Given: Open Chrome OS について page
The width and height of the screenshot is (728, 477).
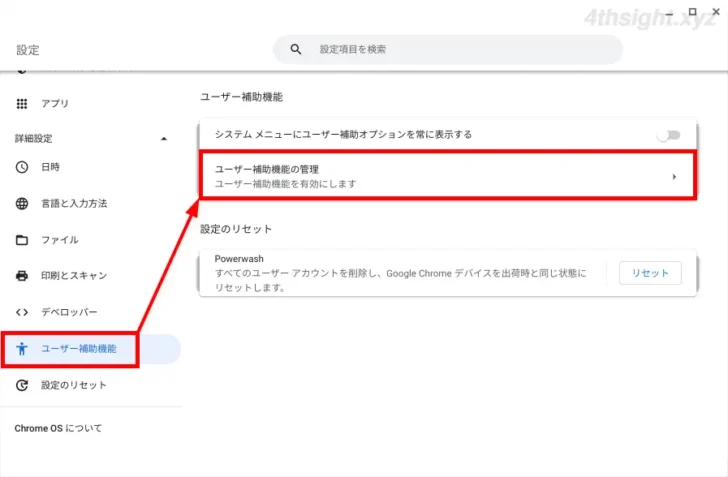Looking at the screenshot, I should point(58,428).
